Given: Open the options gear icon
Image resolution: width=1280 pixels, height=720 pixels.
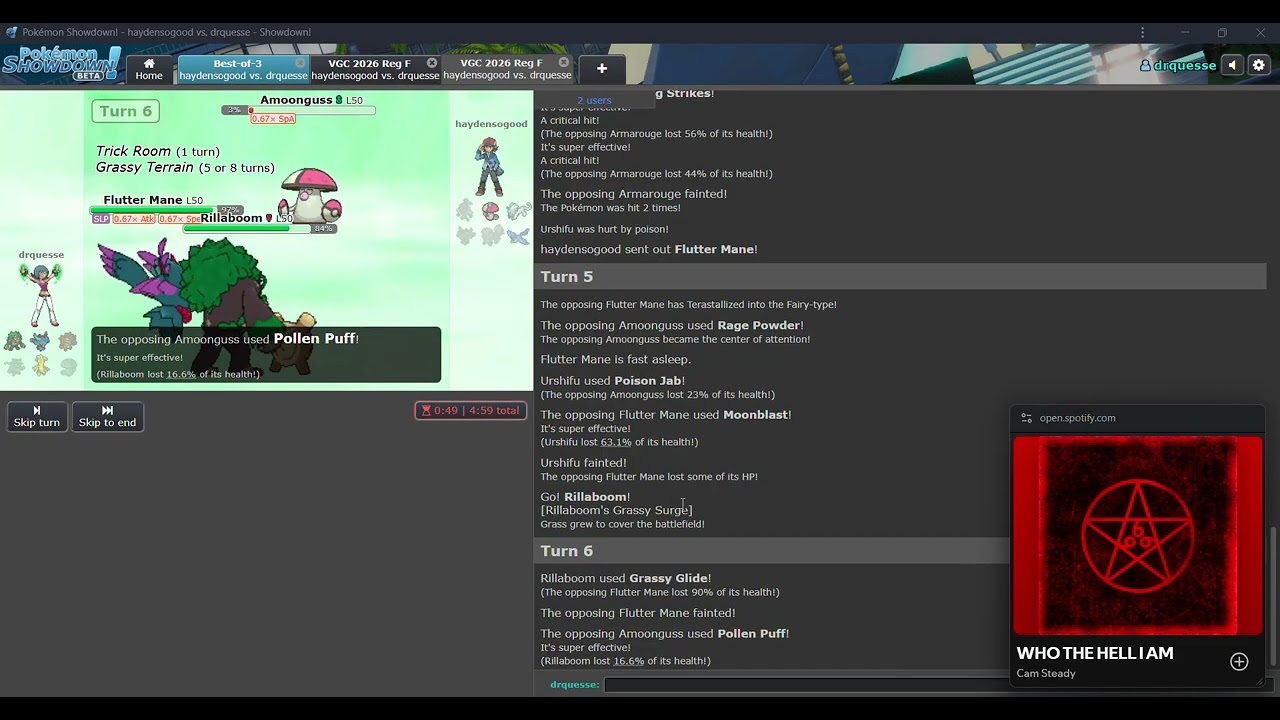Looking at the screenshot, I should (1259, 66).
